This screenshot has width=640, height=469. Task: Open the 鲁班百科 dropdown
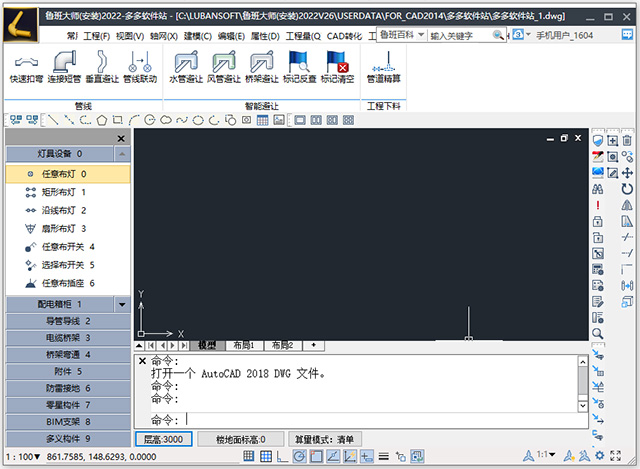coord(421,35)
